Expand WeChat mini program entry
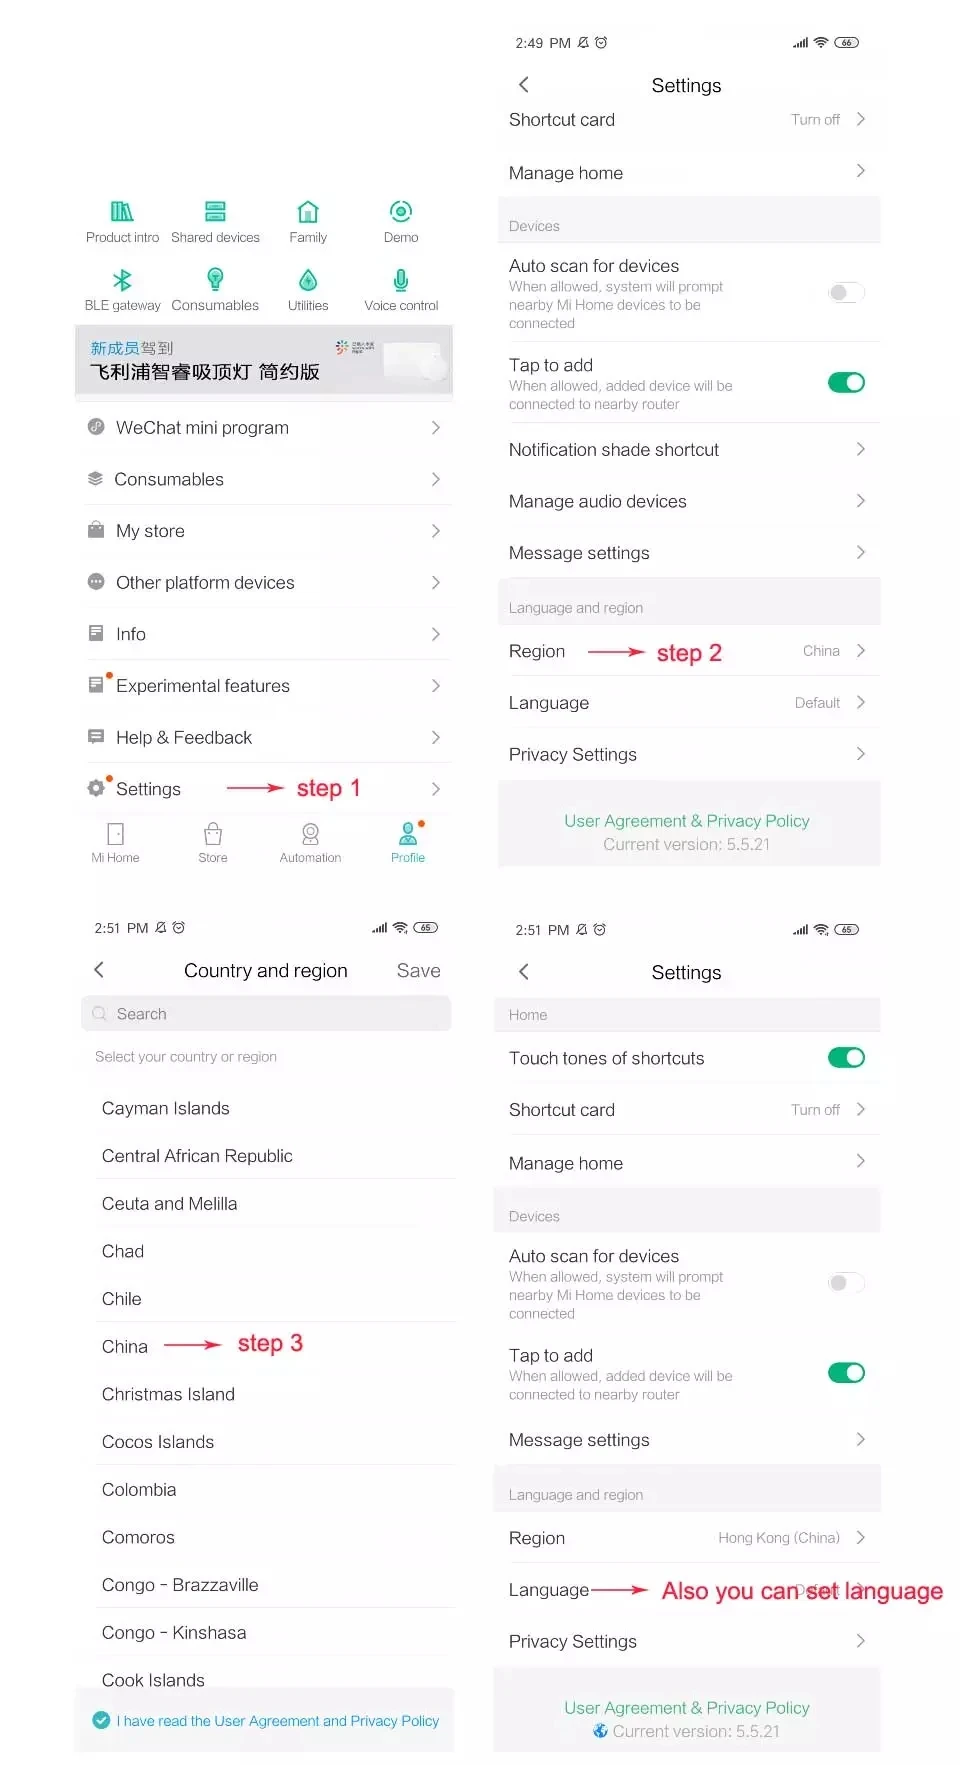Viewport: 960px width, 1765px height. [x=265, y=428]
